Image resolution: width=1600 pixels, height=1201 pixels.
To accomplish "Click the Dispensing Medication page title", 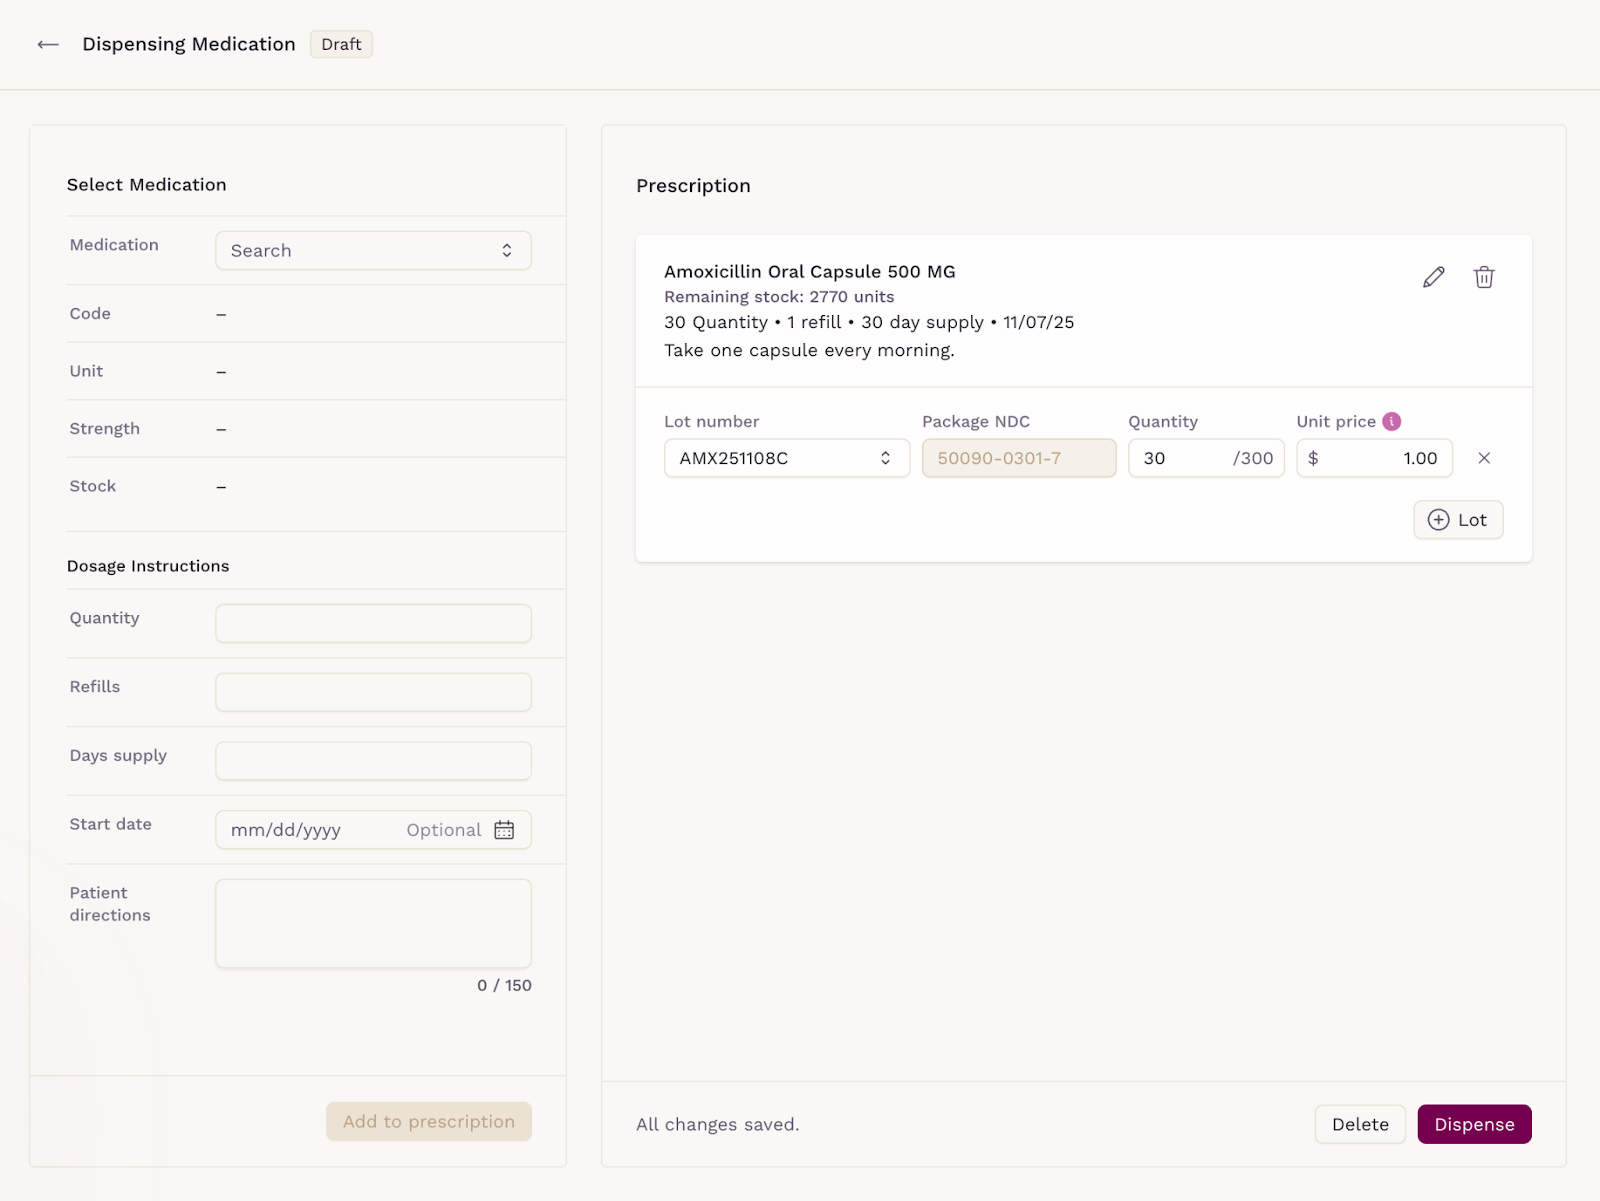I will click(x=189, y=44).
